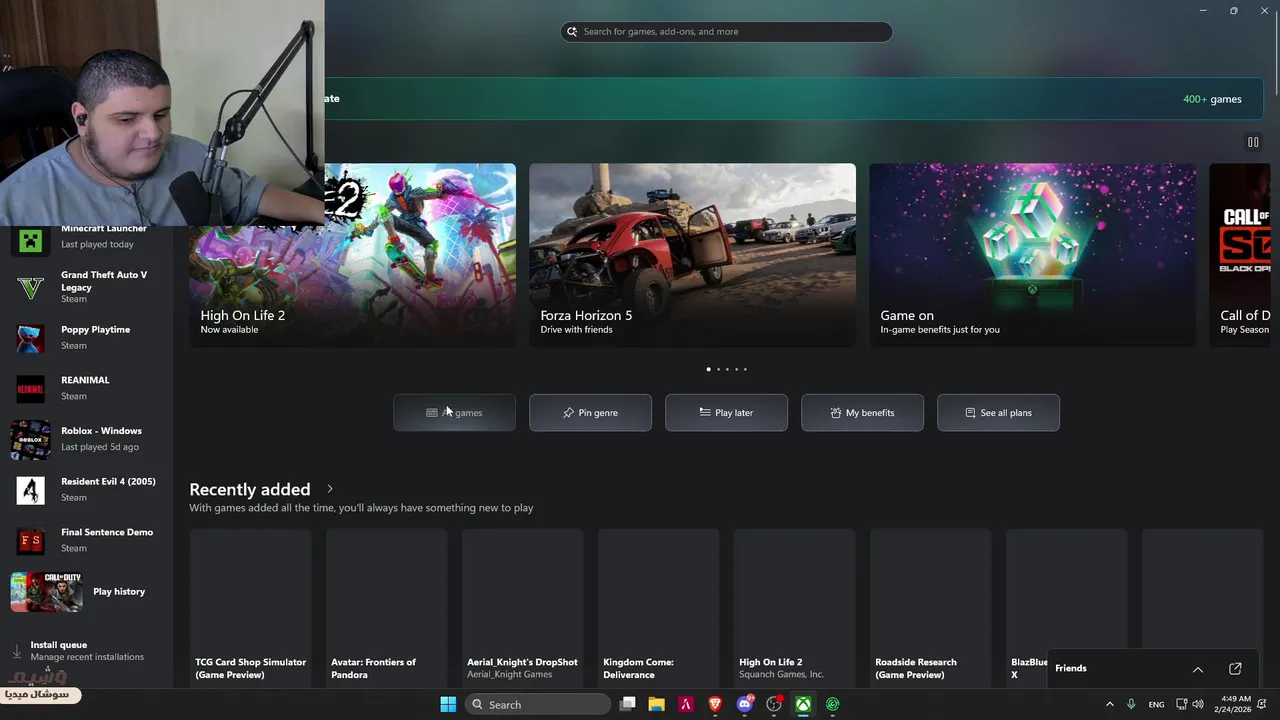Open Resident Evil 4 (2005) sidebar entry
This screenshot has width=1280, height=720.
[86, 490]
